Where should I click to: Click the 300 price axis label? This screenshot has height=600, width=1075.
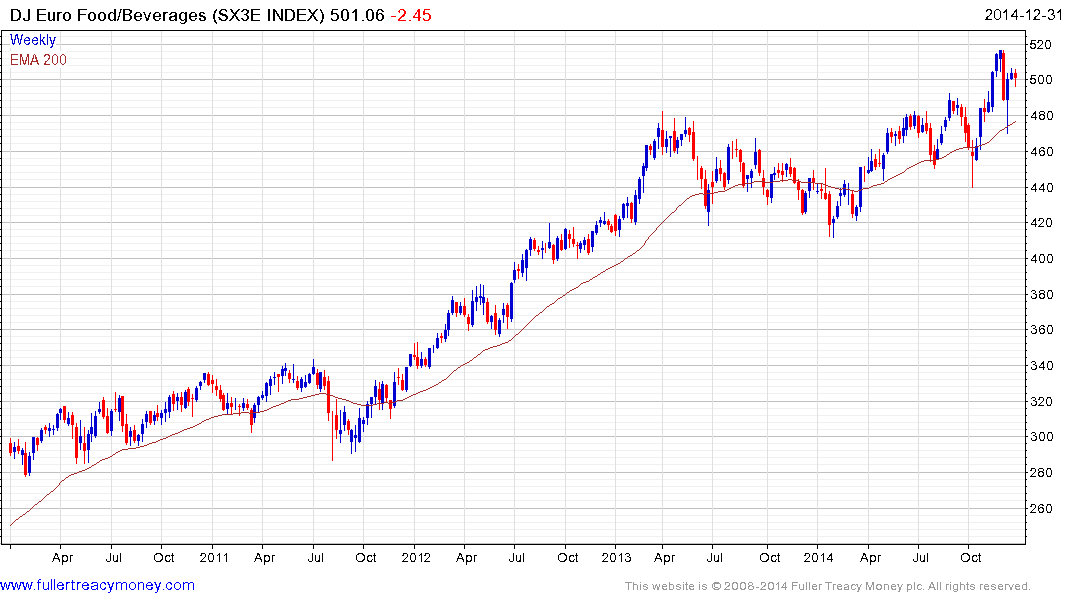point(1040,437)
